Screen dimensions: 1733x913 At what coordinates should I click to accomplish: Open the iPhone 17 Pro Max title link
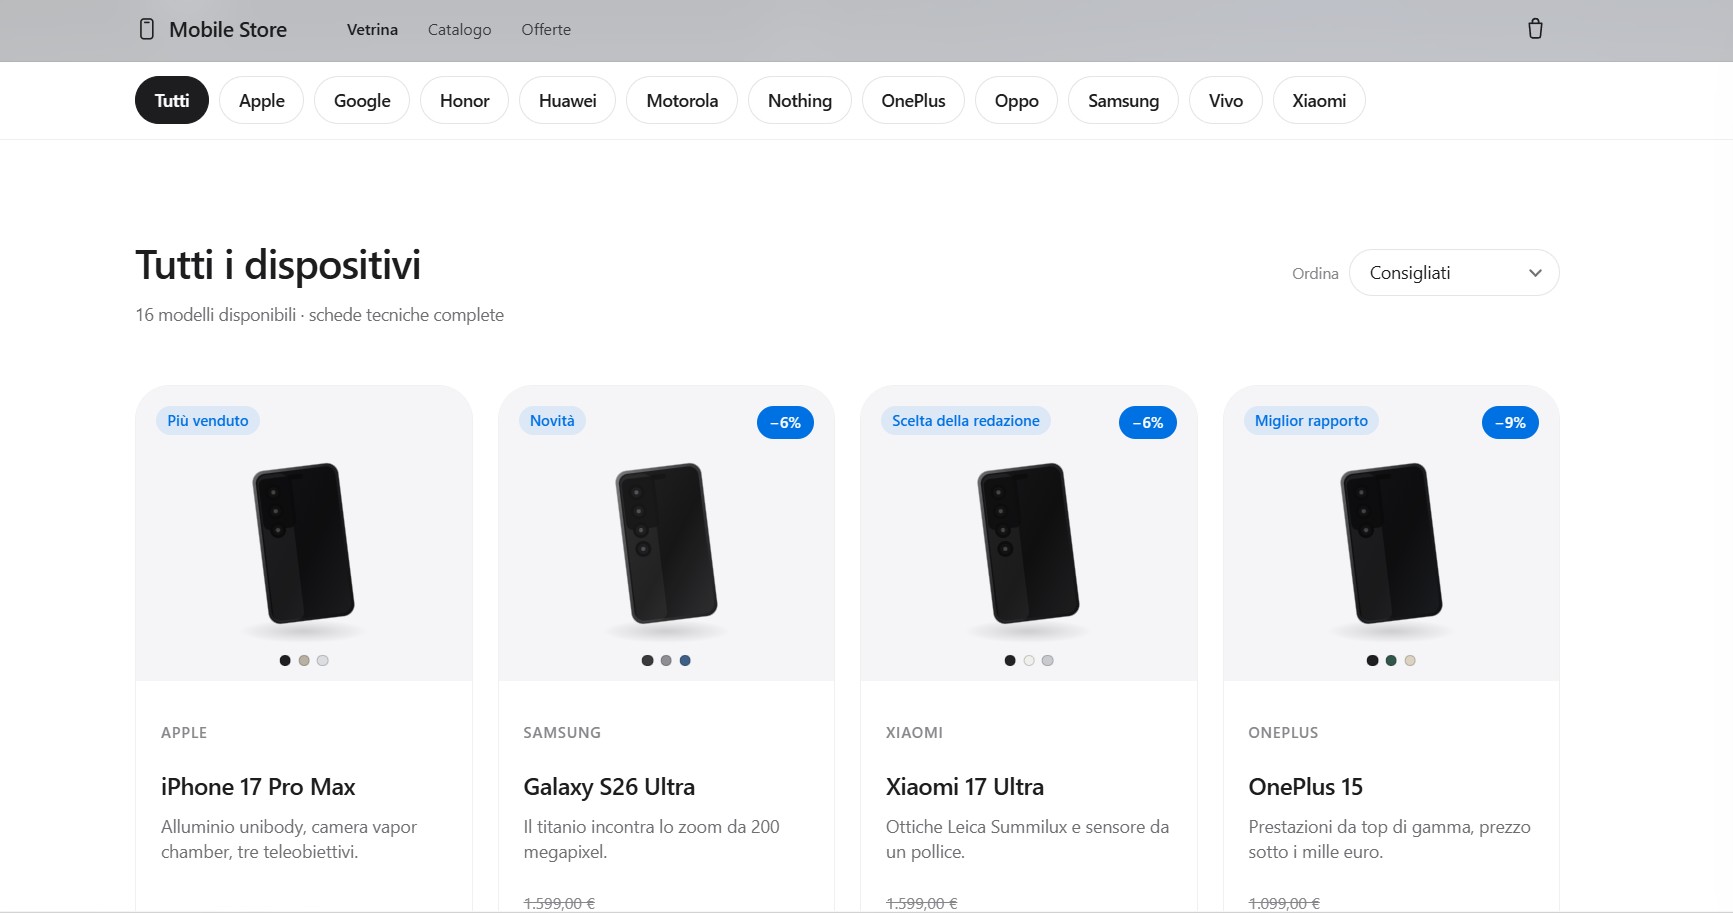point(258,787)
